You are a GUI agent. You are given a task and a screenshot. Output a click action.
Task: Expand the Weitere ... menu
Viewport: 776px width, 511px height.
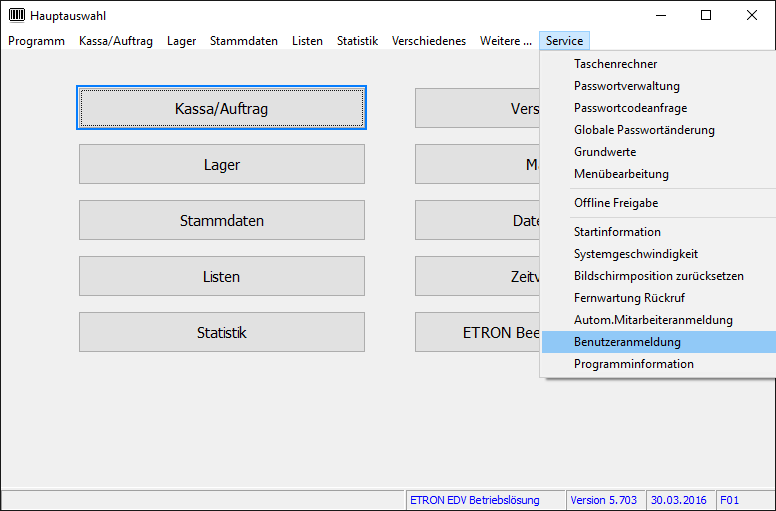click(x=505, y=41)
